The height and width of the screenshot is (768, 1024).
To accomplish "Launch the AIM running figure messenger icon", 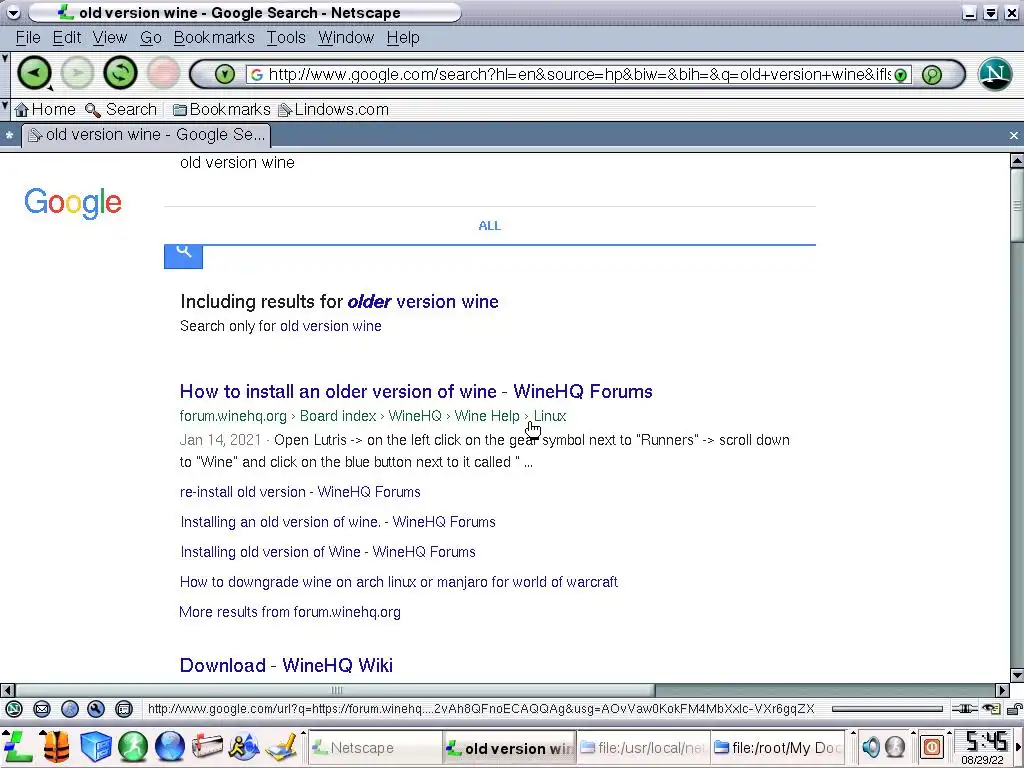I will [244, 746].
